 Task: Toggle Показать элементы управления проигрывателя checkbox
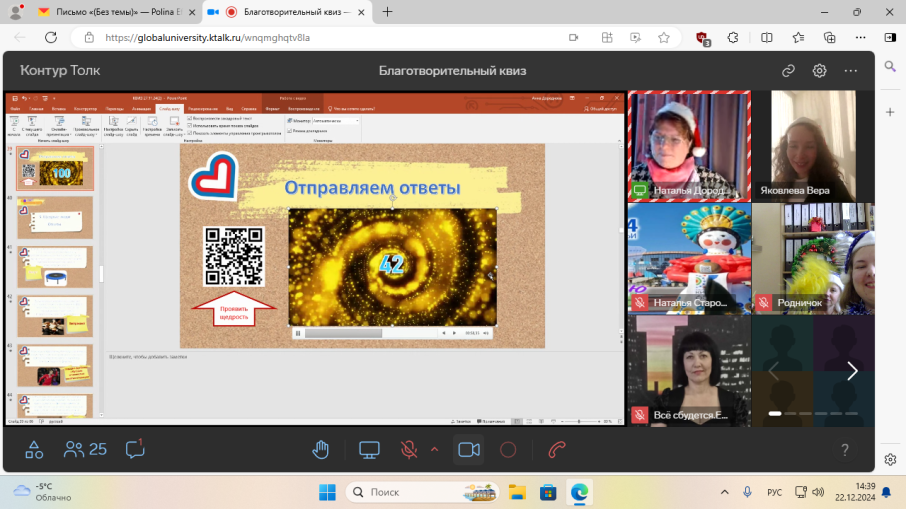click(x=190, y=133)
